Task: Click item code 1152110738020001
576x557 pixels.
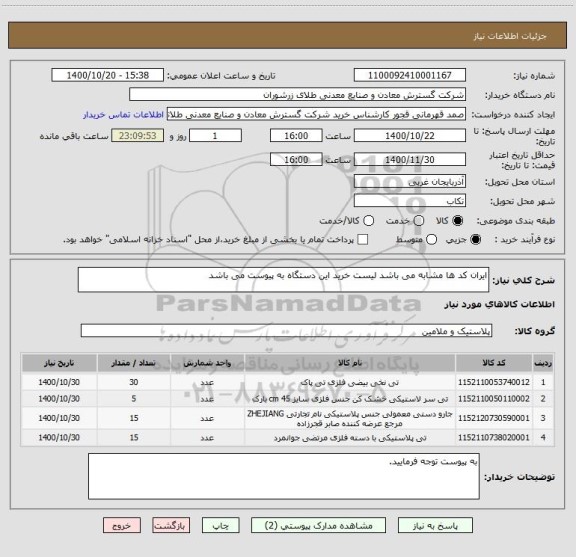Action: 494,438
